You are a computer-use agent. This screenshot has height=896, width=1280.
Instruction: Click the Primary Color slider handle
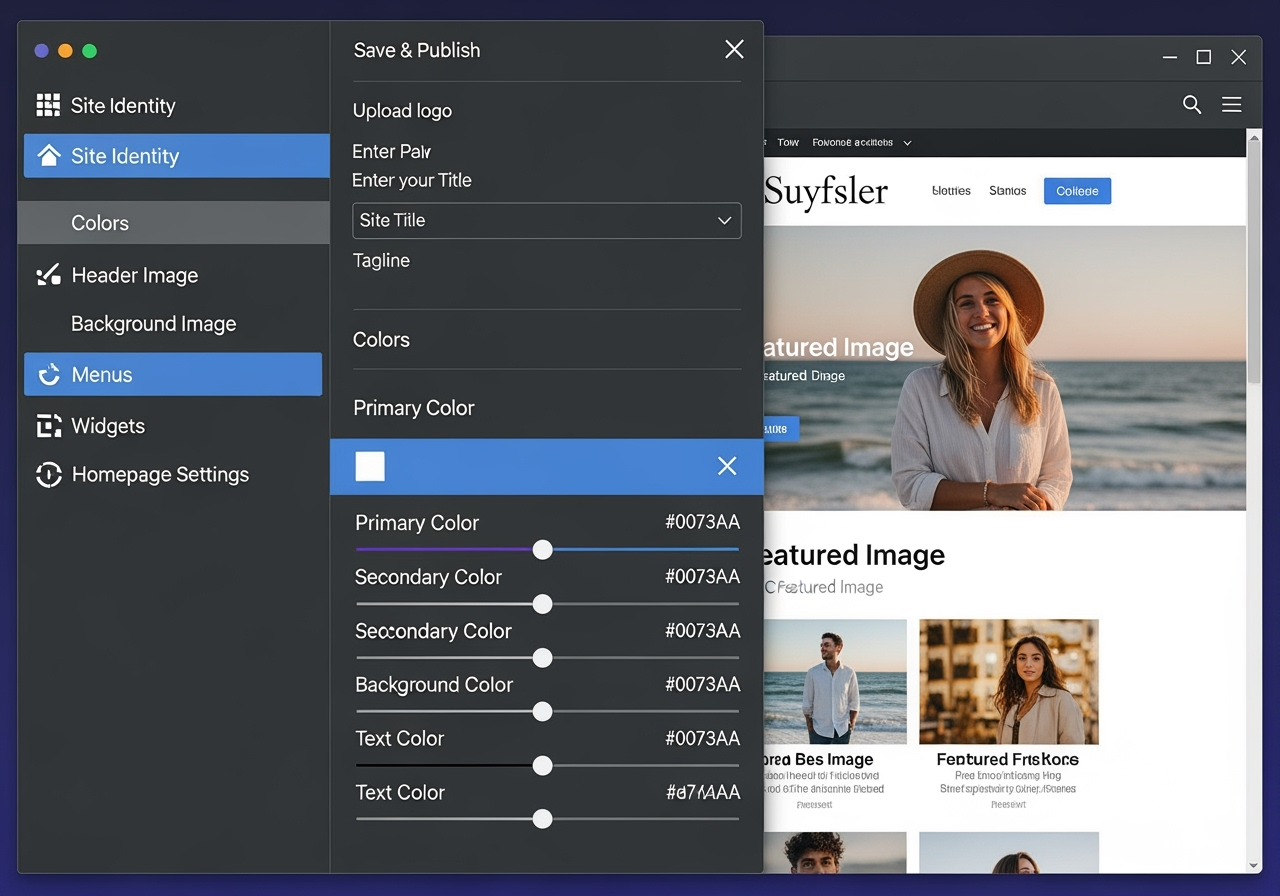tap(542, 549)
